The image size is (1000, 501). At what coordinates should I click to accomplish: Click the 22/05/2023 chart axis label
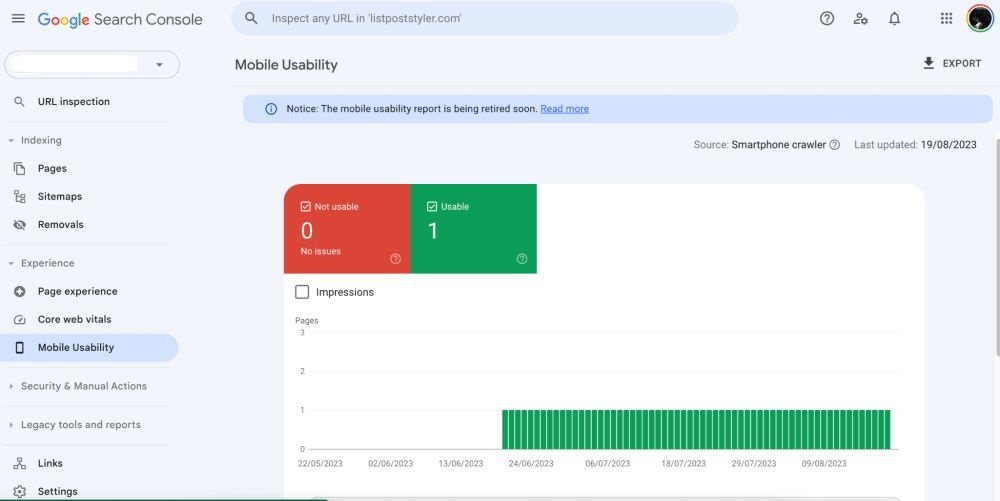tap(320, 463)
